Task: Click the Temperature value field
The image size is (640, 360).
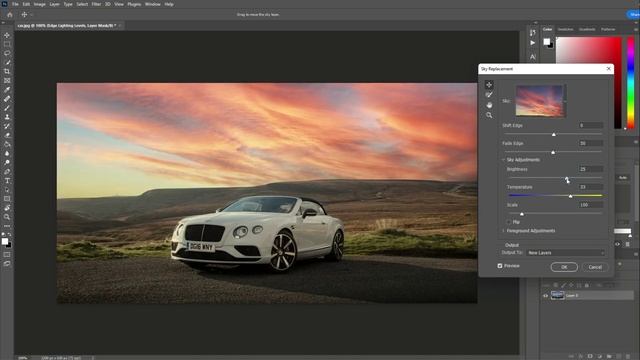Action: click(x=591, y=187)
